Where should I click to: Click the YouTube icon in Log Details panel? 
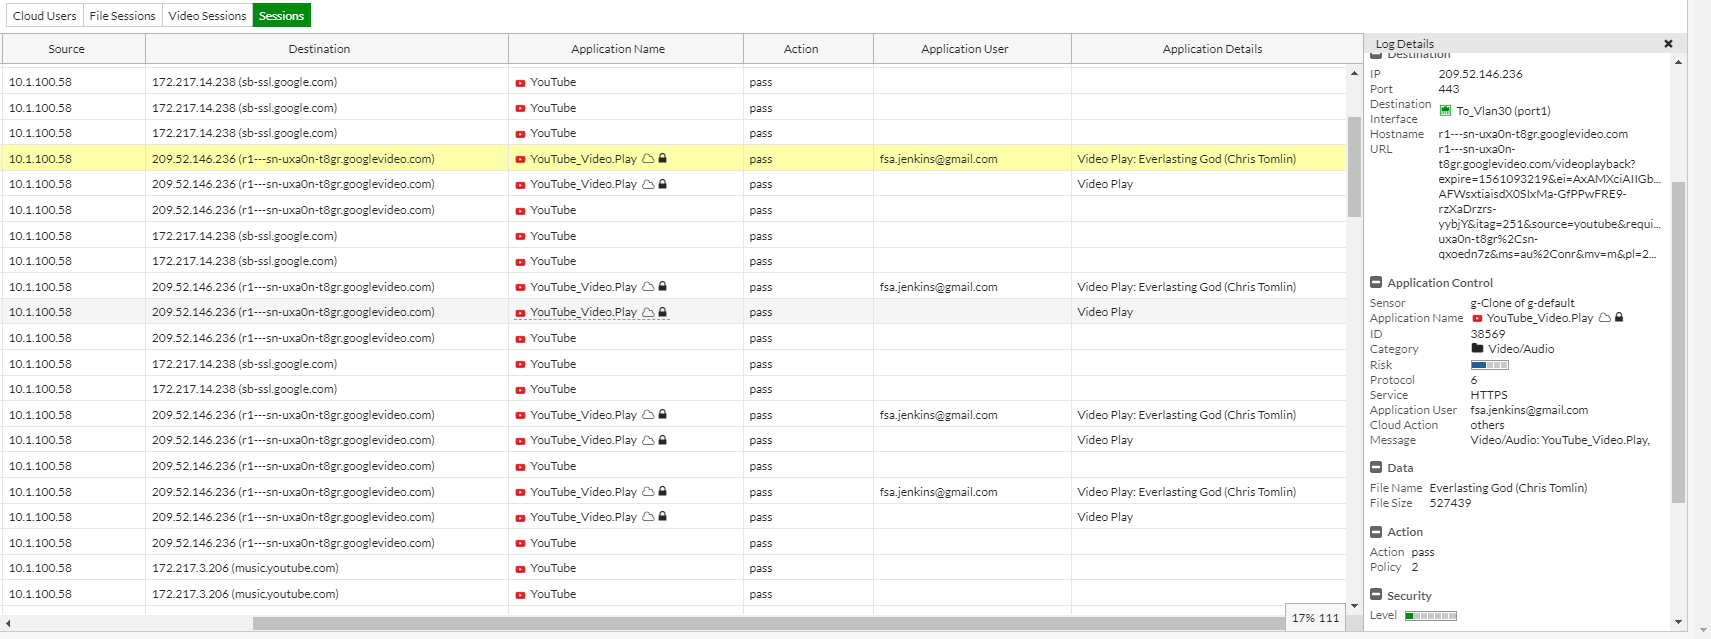1477,319
